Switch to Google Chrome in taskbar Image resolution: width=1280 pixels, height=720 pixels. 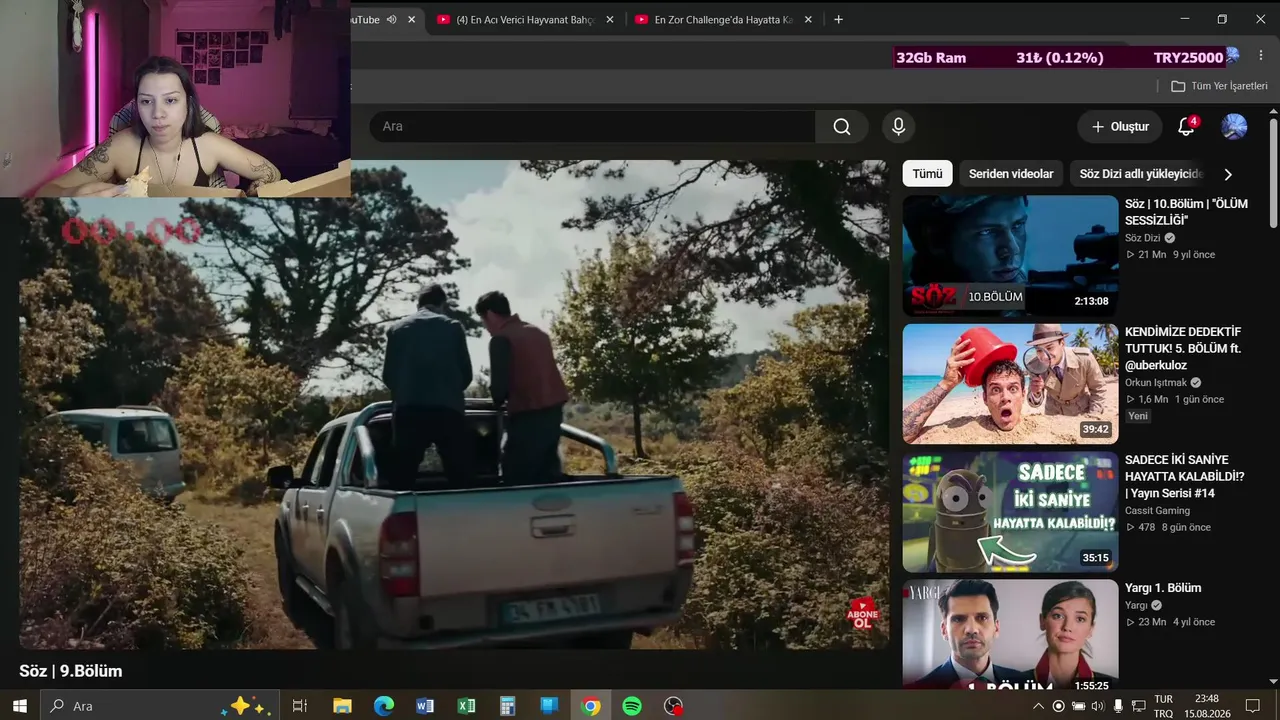tap(591, 706)
